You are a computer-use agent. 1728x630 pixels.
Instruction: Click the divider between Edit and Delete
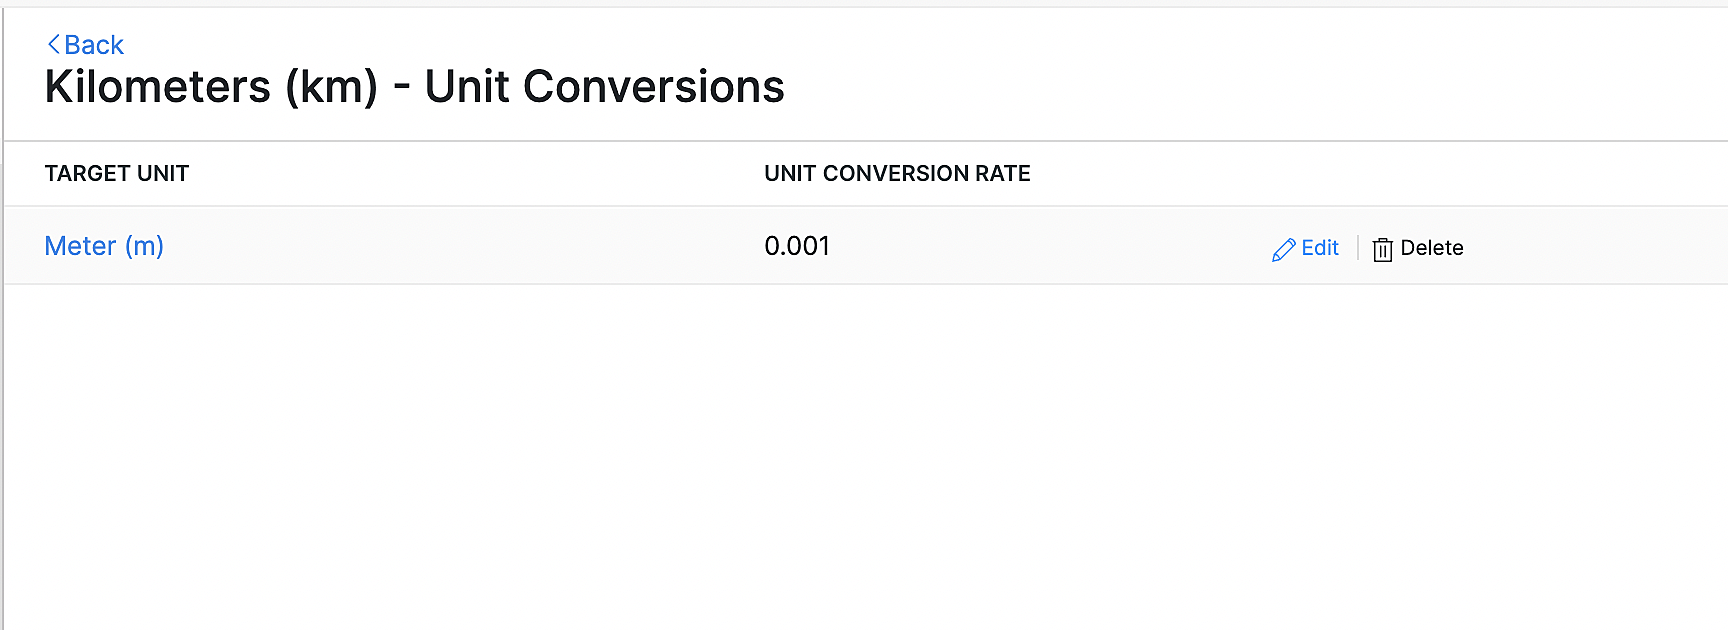(1357, 248)
